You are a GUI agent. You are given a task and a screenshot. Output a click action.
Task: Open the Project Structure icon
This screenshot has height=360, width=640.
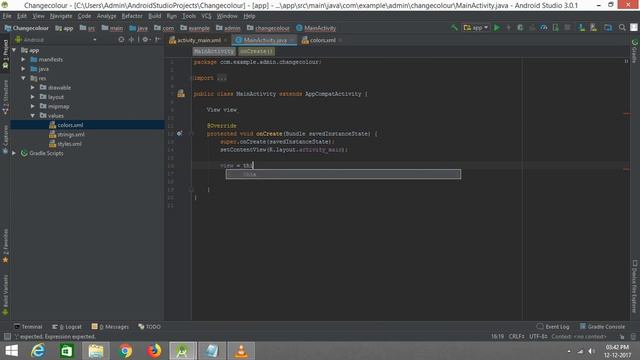tap(608, 28)
